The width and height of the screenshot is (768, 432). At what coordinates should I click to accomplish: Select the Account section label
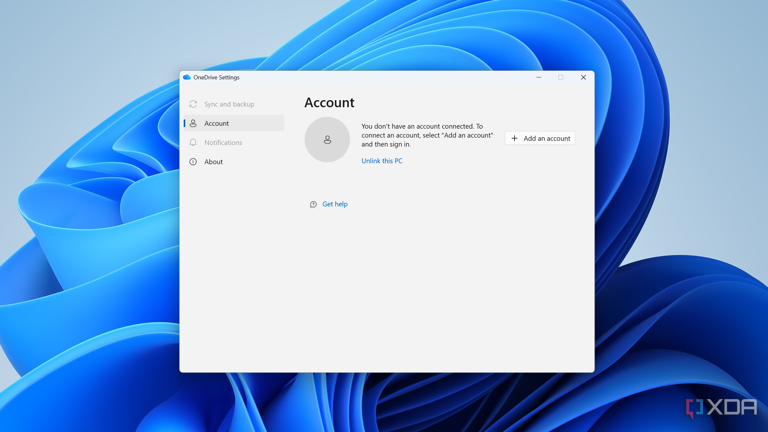coord(217,123)
